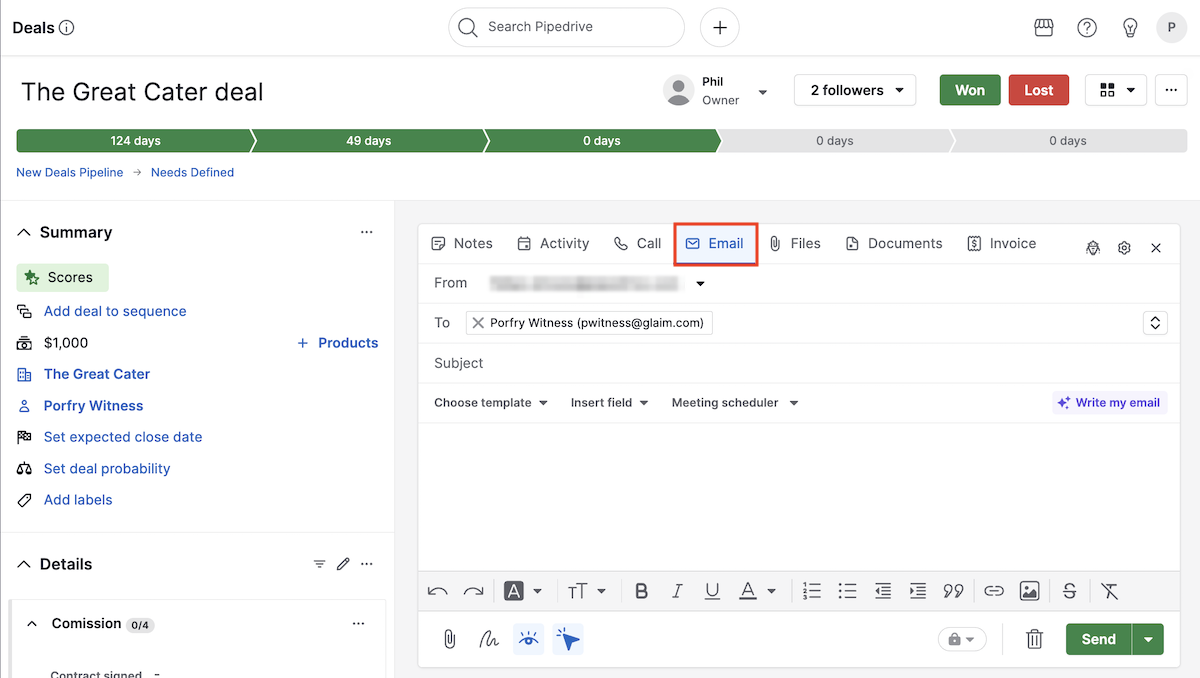Clear text formatting
1200x678 pixels.
[1109, 591]
